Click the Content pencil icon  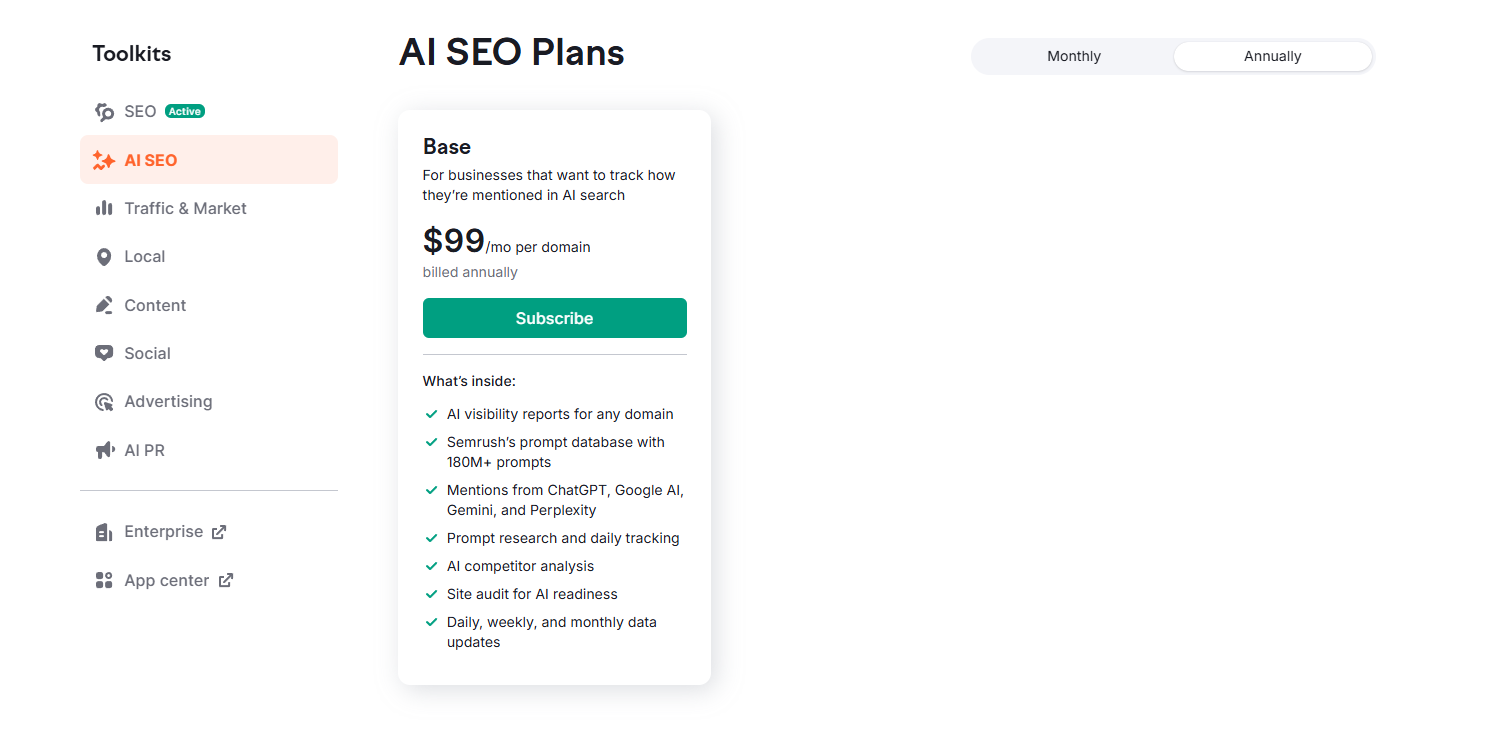click(104, 304)
